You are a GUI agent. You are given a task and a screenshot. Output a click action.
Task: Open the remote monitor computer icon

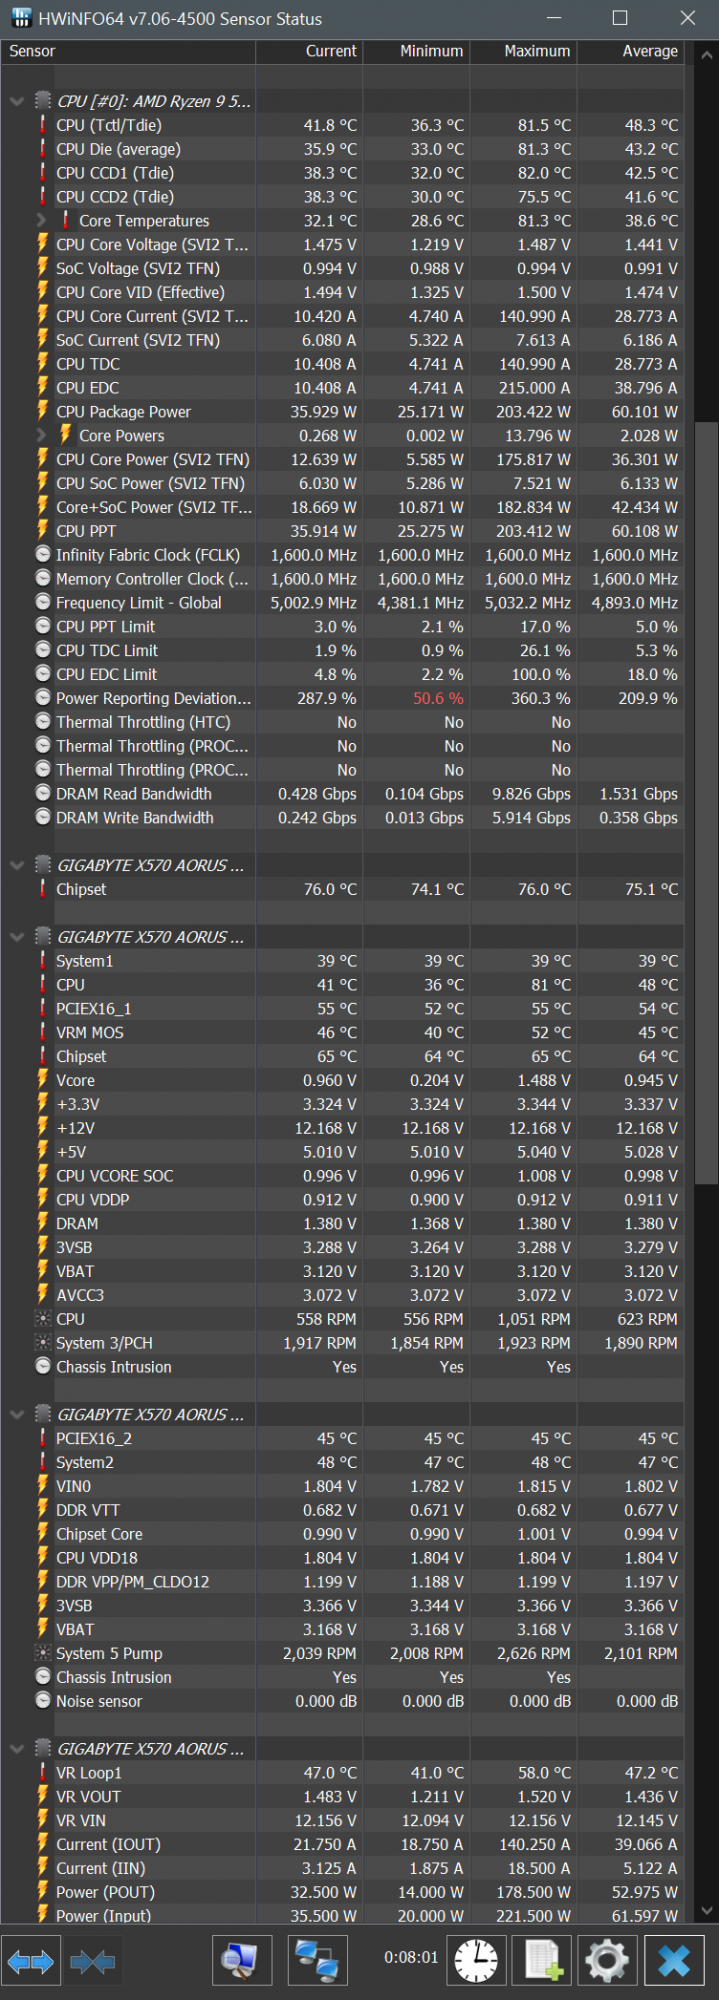coord(241,1961)
